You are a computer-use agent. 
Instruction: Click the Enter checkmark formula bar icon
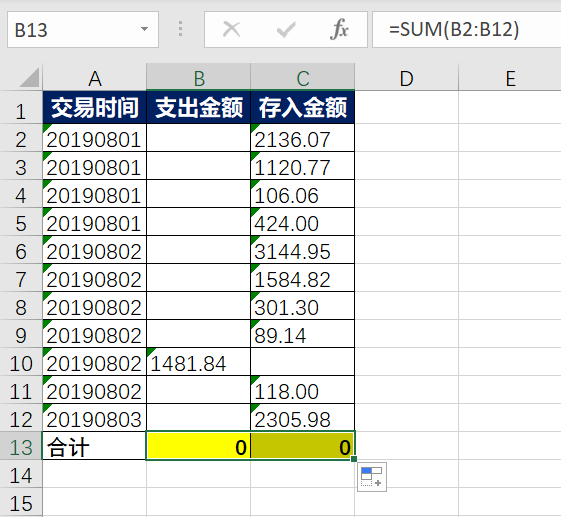(286, 29)
